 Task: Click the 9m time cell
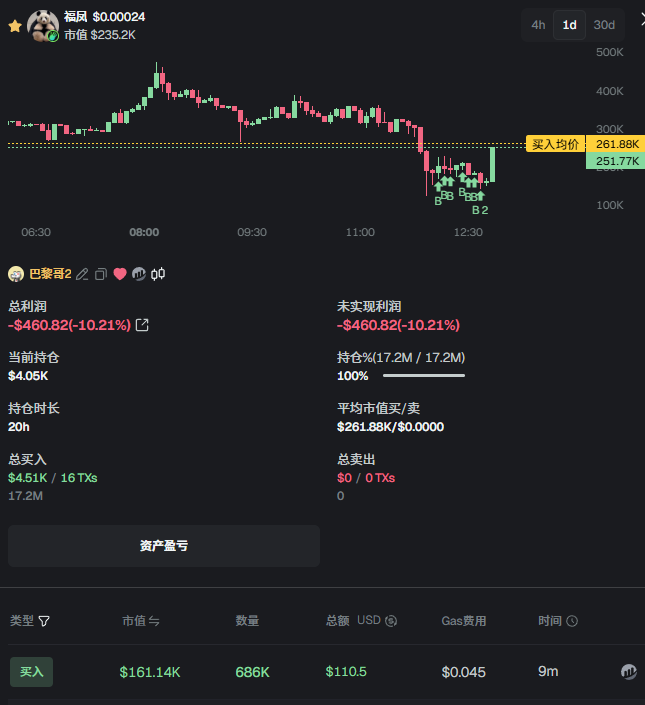coord(548,671)
